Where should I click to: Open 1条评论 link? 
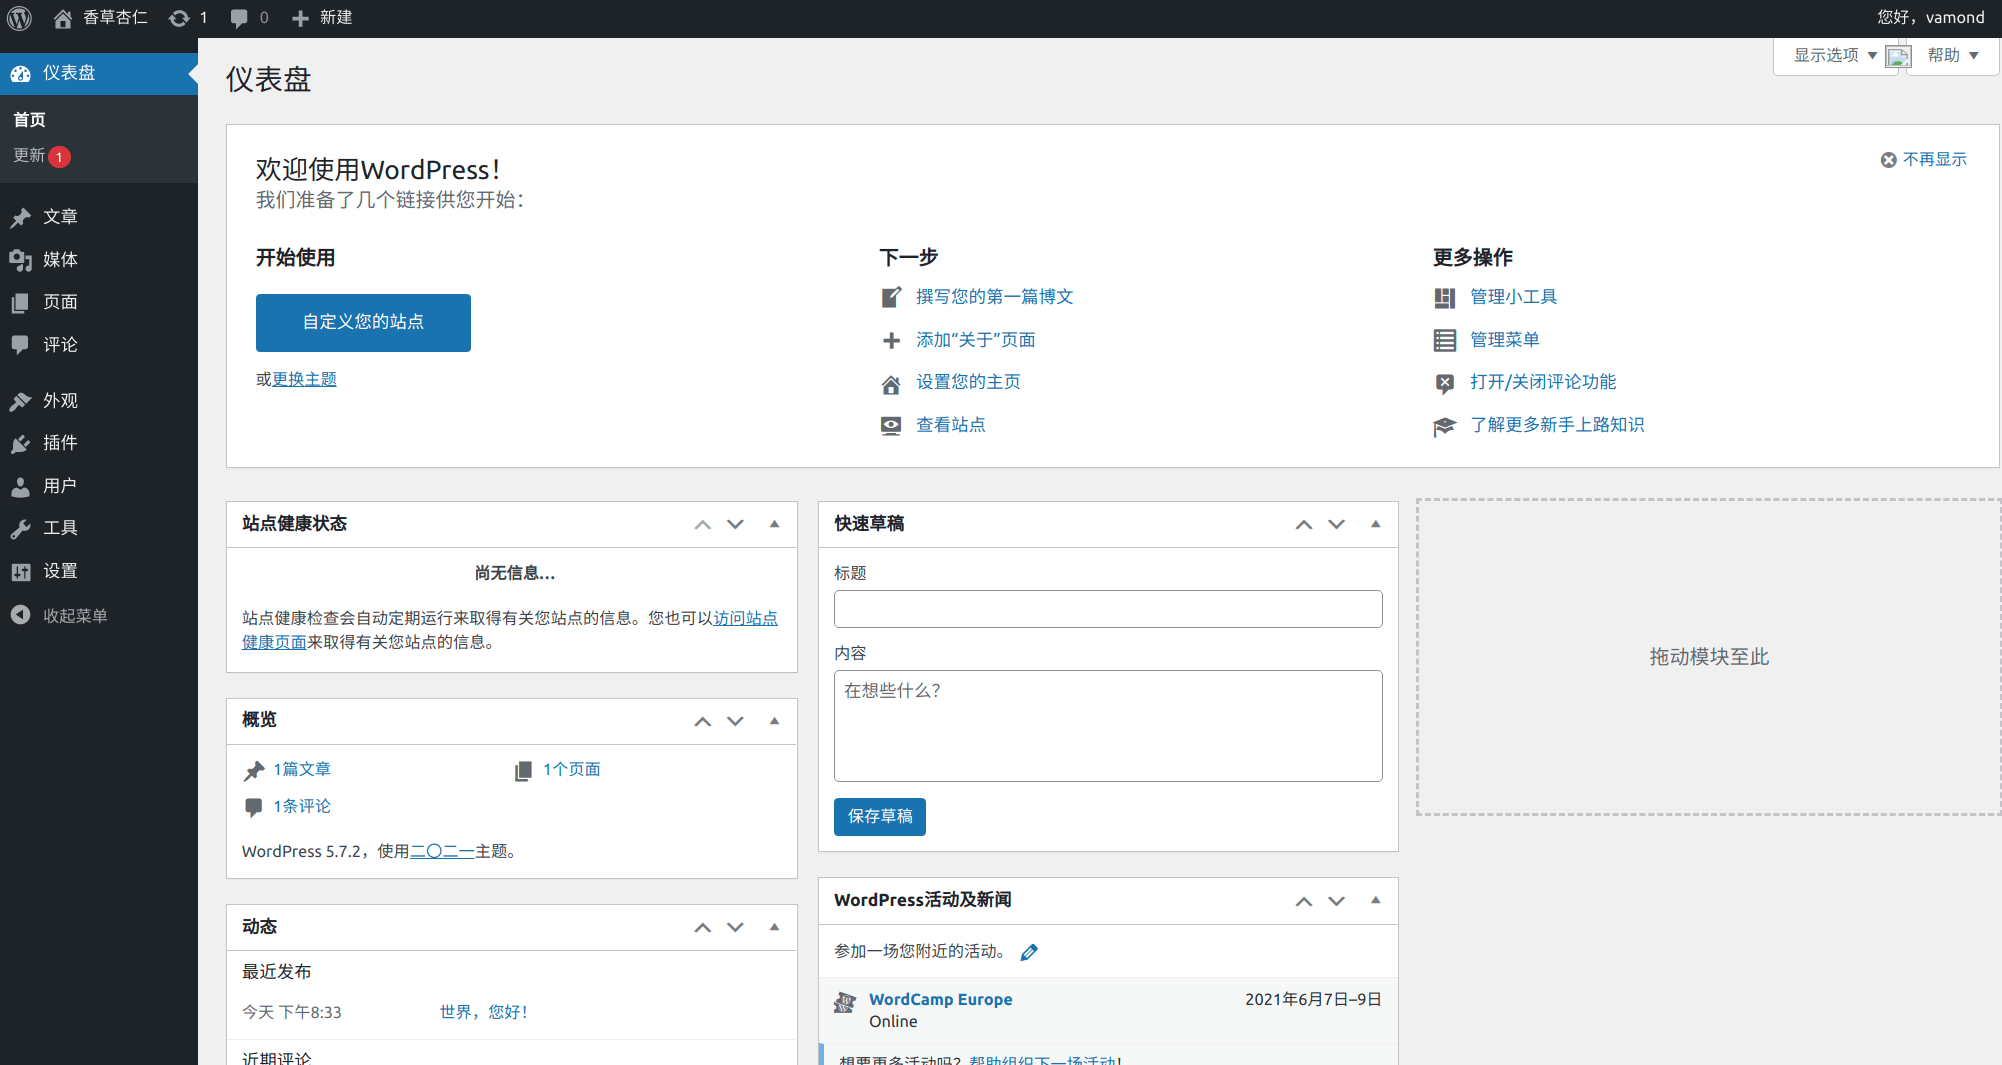coord(302,807)
